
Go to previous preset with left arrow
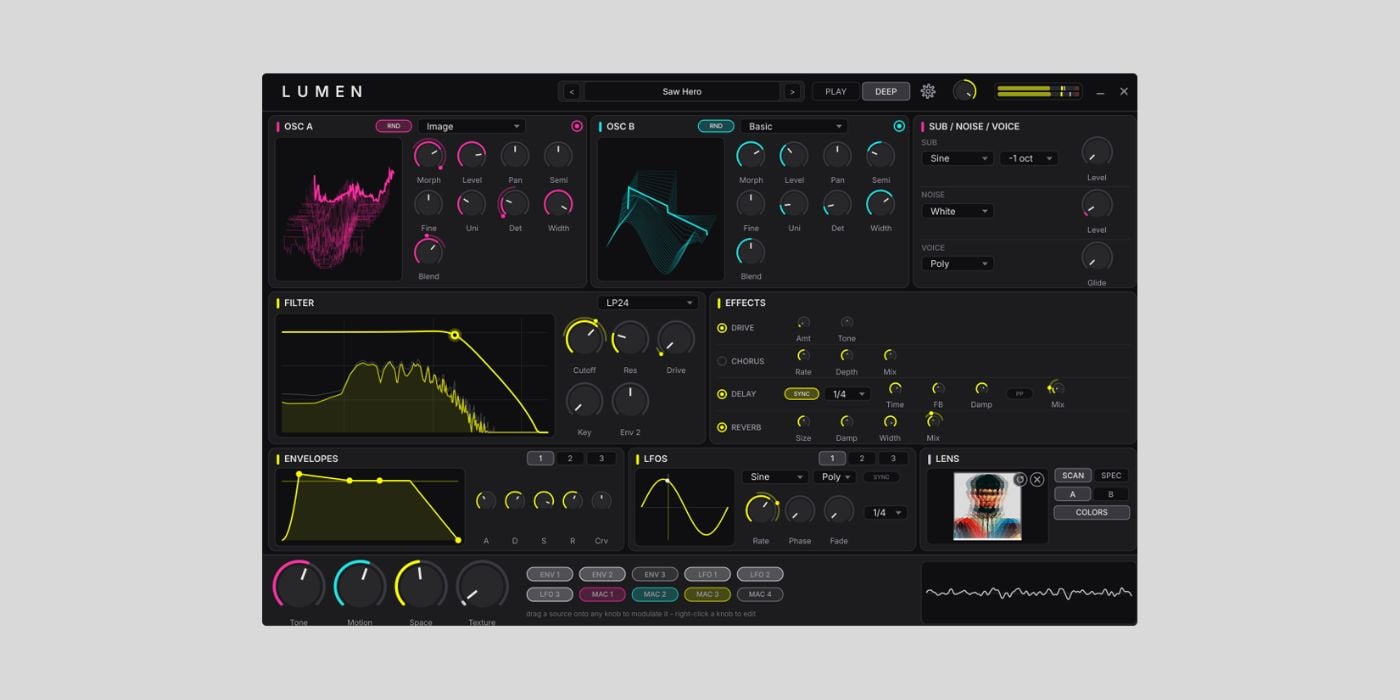(572, 92)
